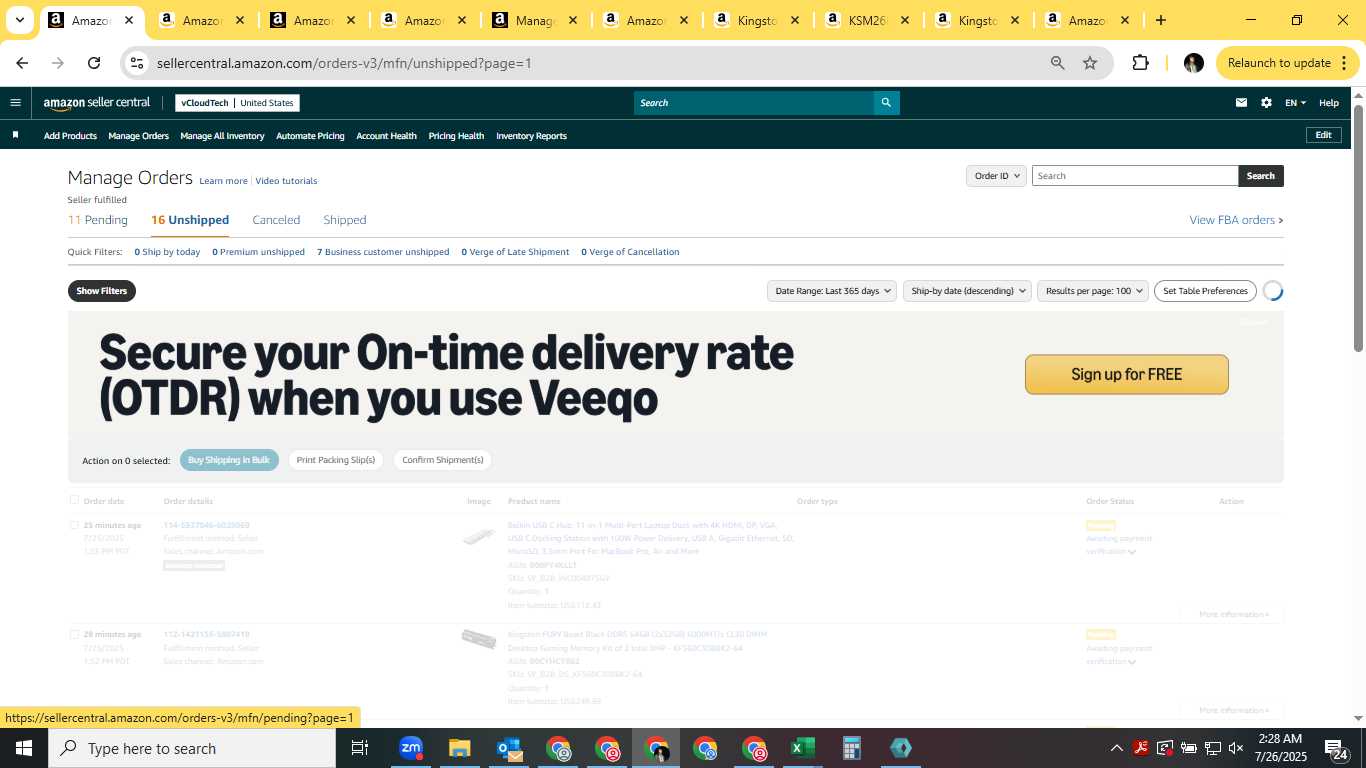The width and height of the screenshot is (1366, 768).
Task: Open Seller Central settings gear
Action: click(x=1266, y=103)
